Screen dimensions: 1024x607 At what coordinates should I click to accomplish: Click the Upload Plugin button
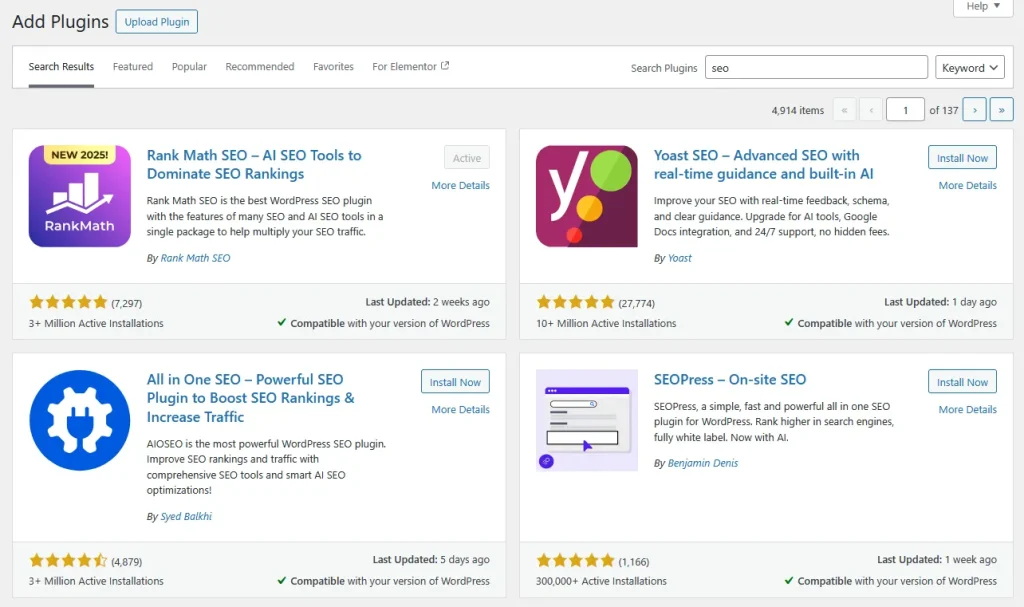157,22
